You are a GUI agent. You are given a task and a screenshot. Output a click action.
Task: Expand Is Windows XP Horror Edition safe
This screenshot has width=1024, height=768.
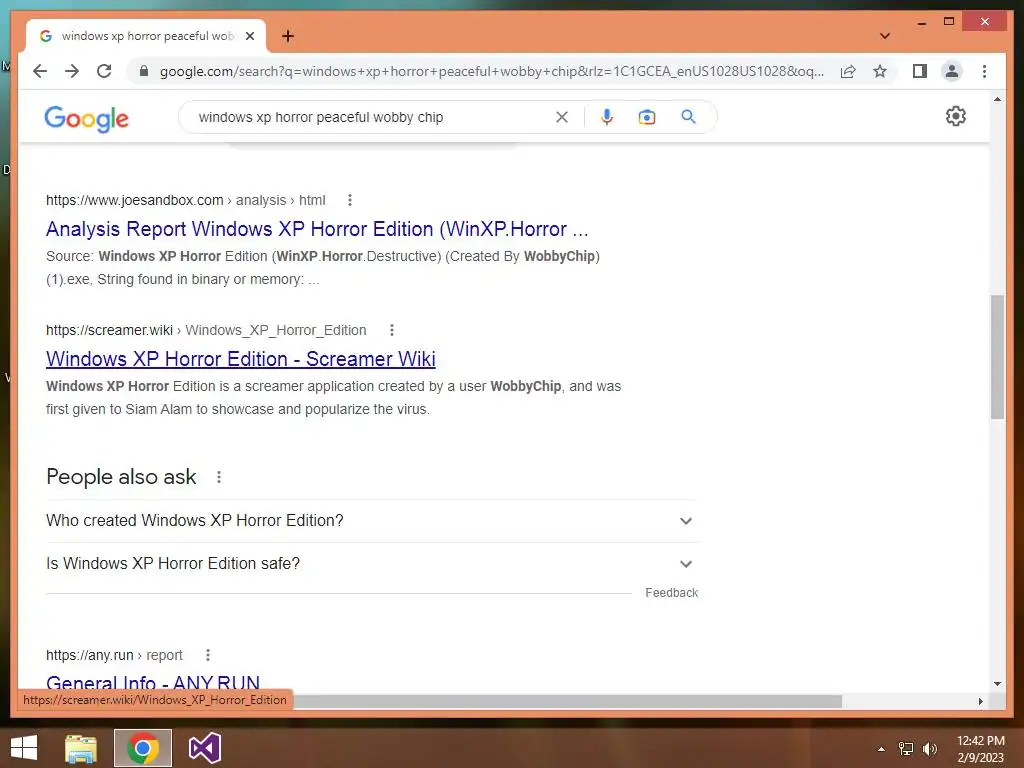pyautogui.click(x=372, y=564)
